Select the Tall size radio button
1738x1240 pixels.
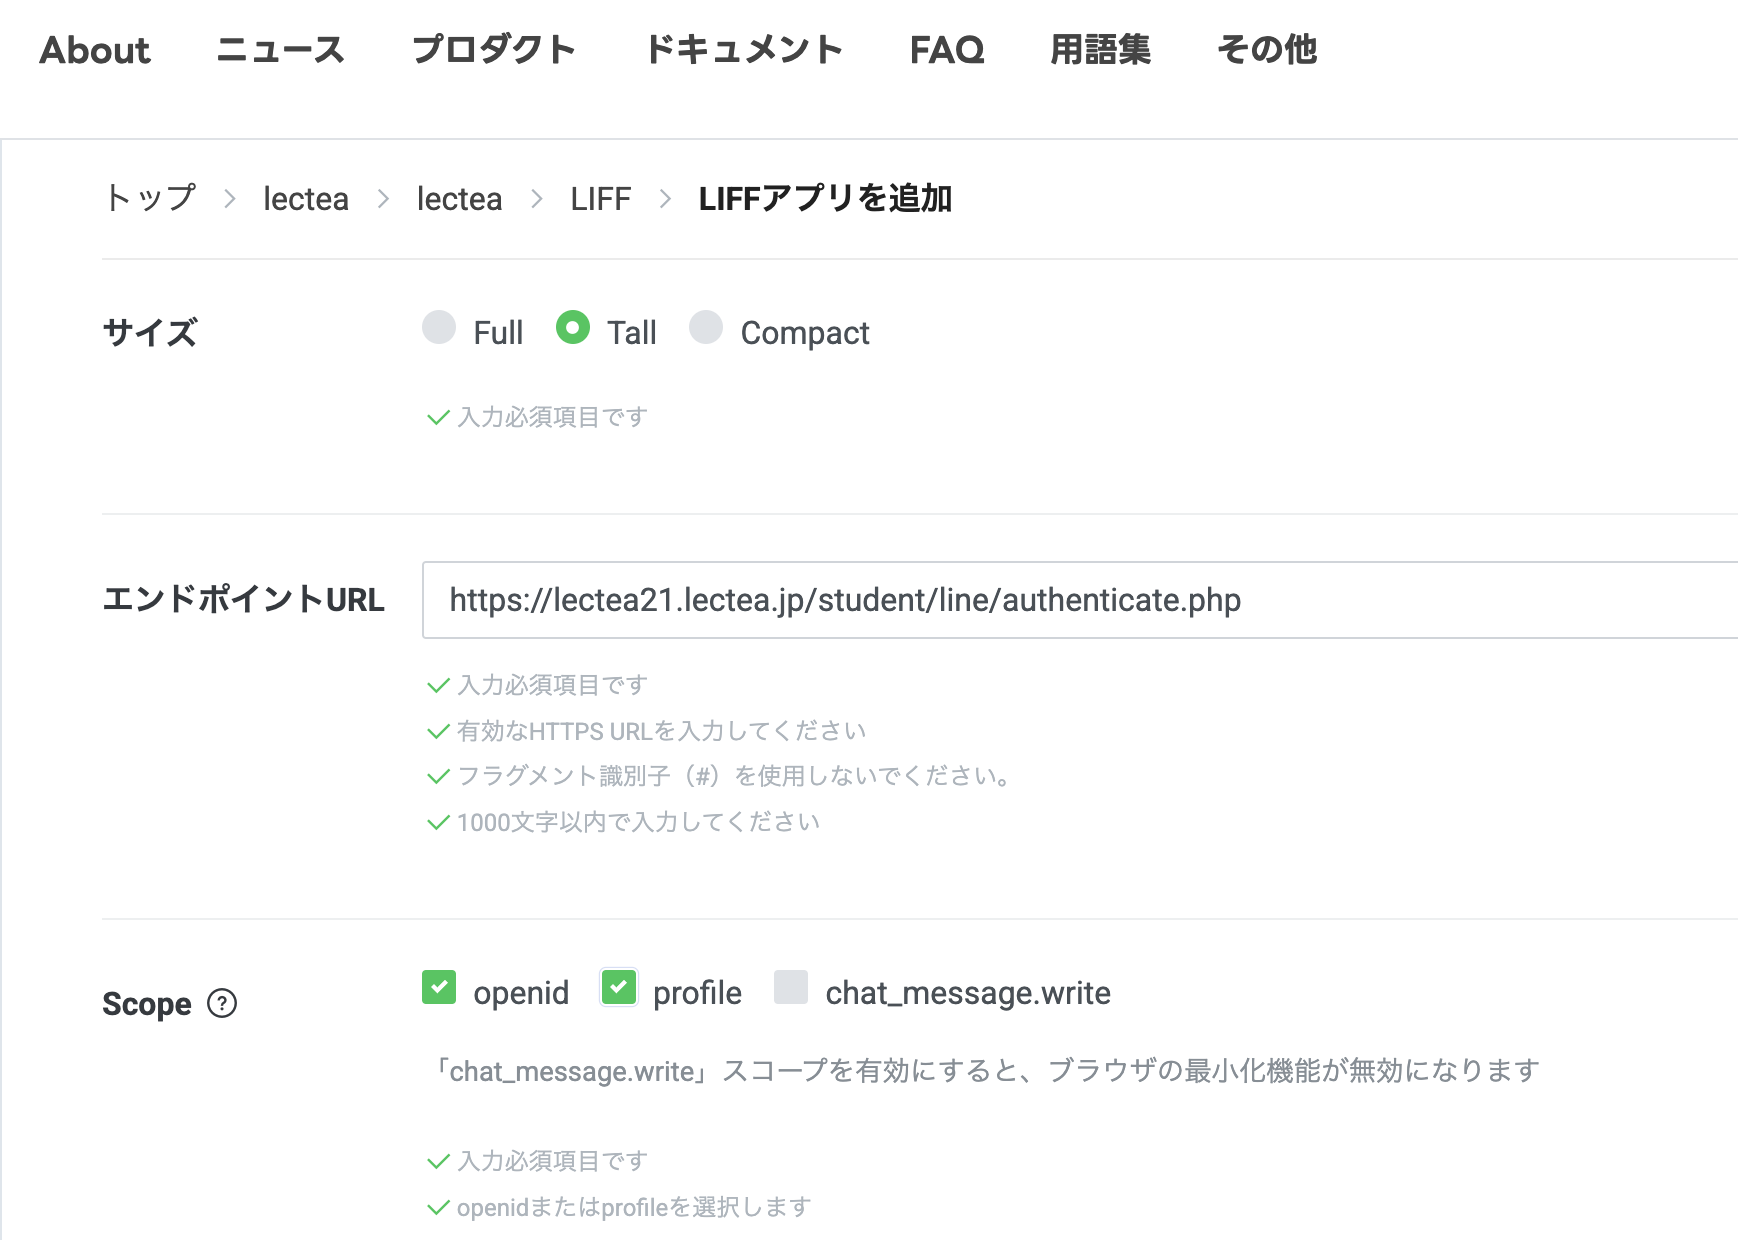573,330
